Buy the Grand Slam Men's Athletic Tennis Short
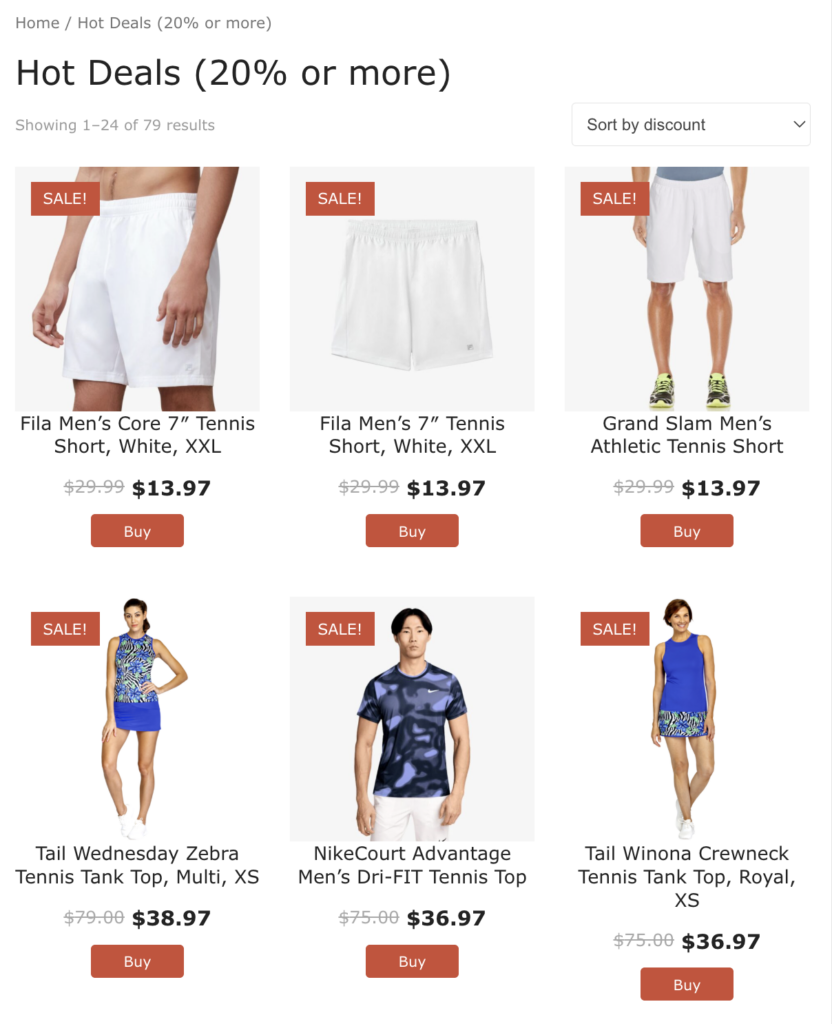 point(687,531)
